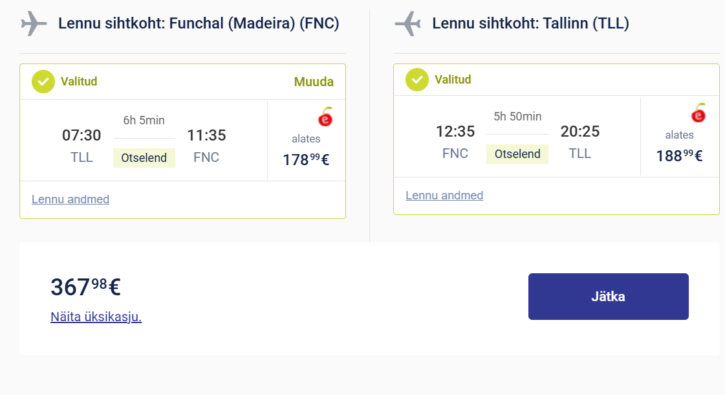725x395 pixels.
Task: Continue booking with the Jätka button
Action: pos(608,296)
